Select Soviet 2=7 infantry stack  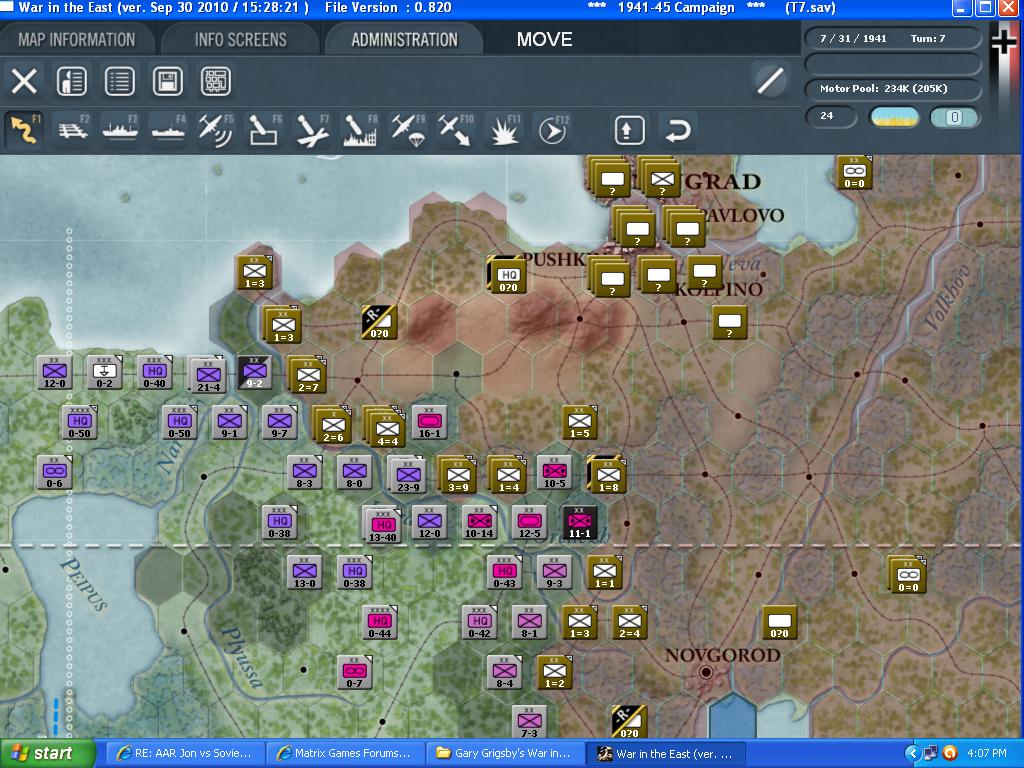(307, 375)
